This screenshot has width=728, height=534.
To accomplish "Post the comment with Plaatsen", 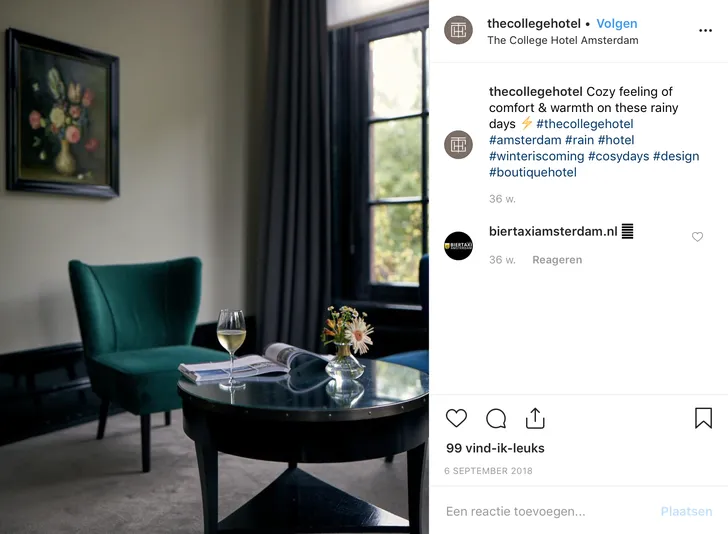I will coord(686,511).
